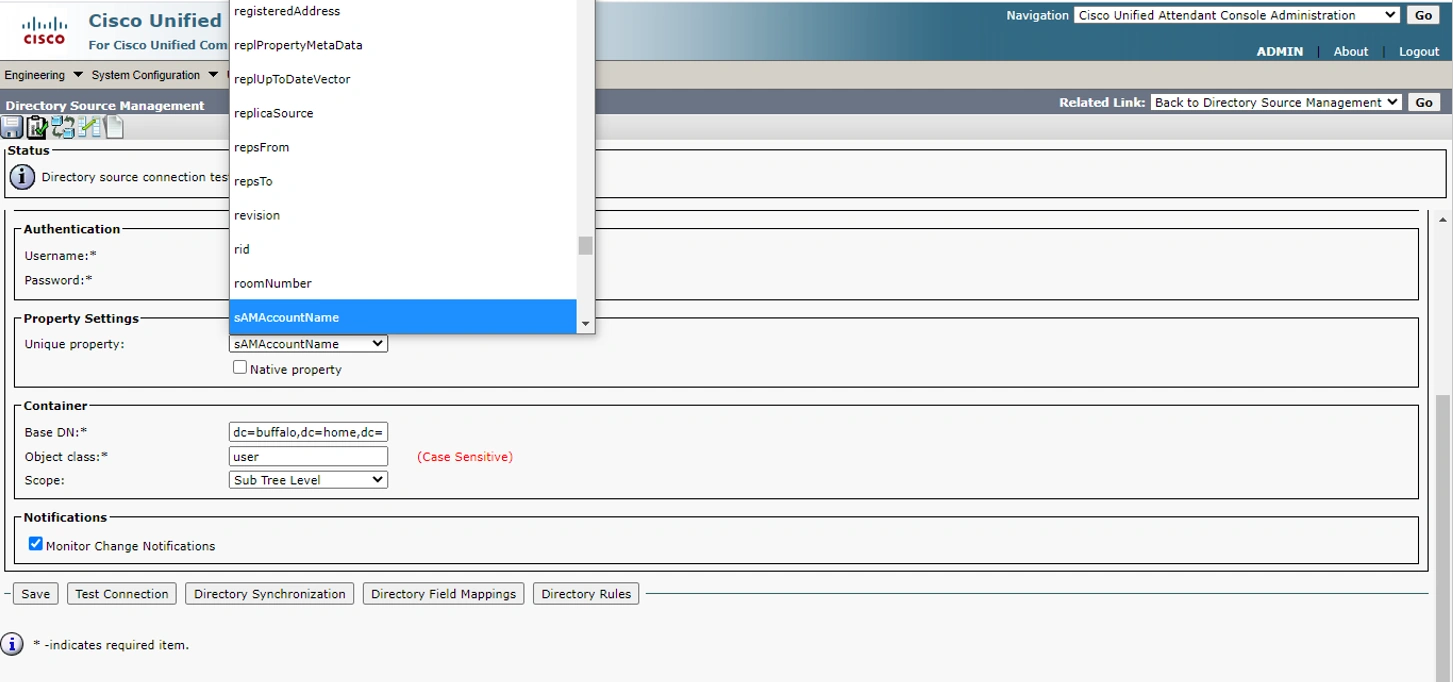Select repsFrom in the list
The width and height of the screenshot is (1453, 682).
(403, 147)
